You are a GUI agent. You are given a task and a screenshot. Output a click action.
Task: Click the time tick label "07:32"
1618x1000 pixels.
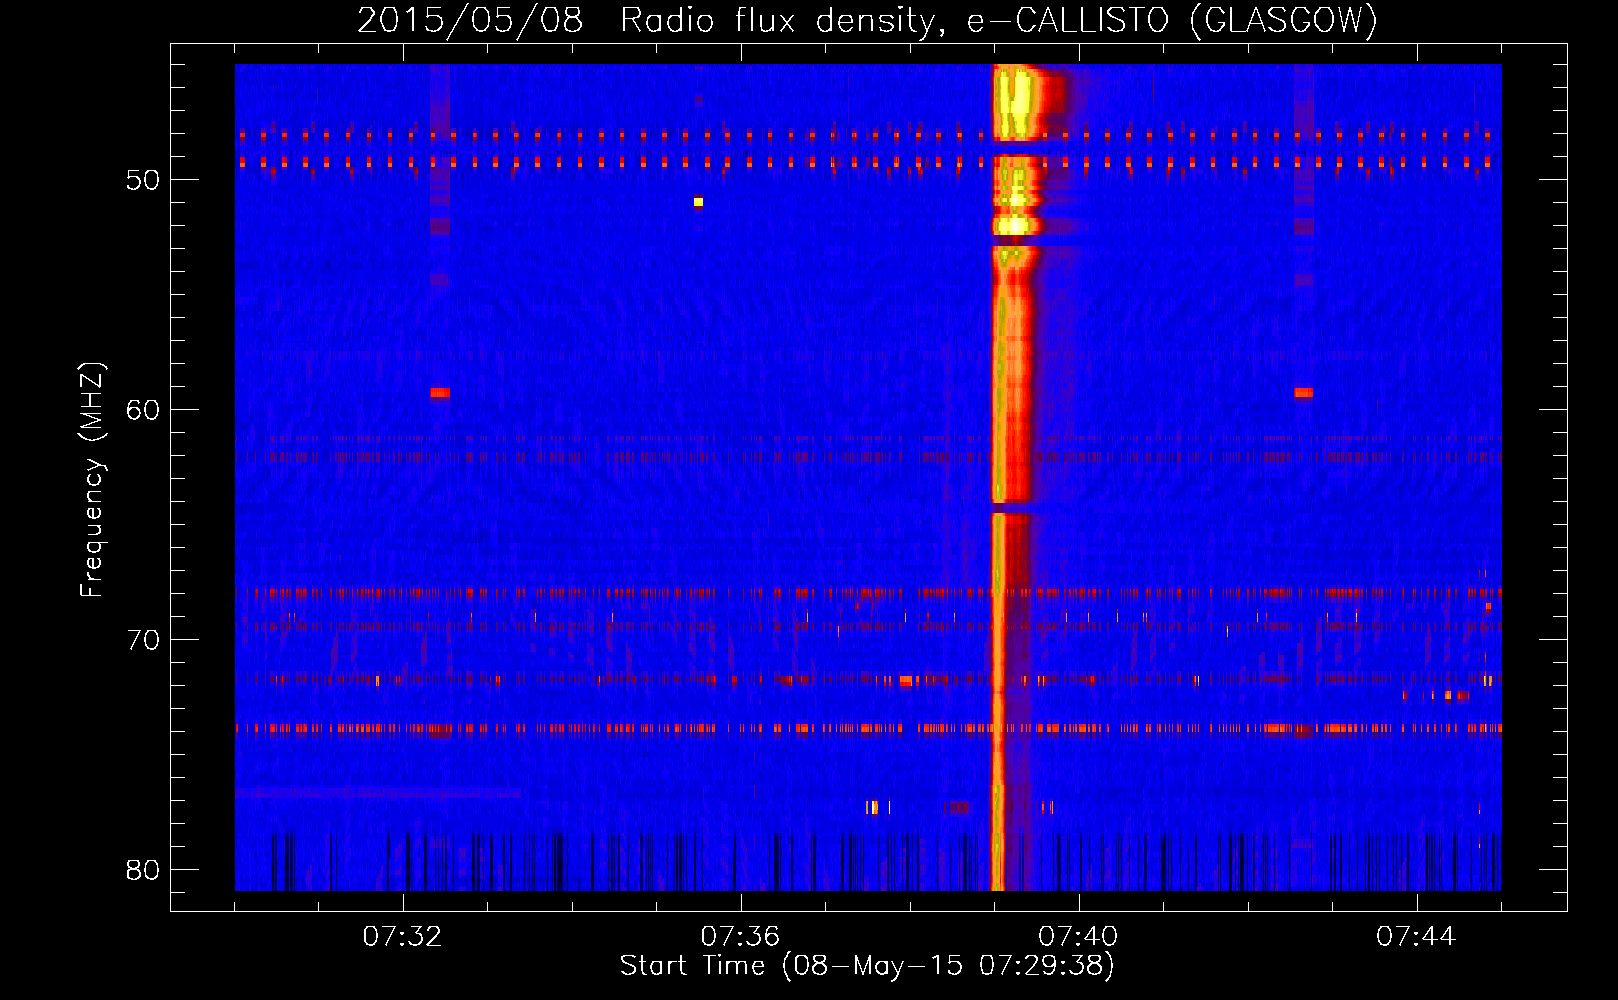(402, 936)
